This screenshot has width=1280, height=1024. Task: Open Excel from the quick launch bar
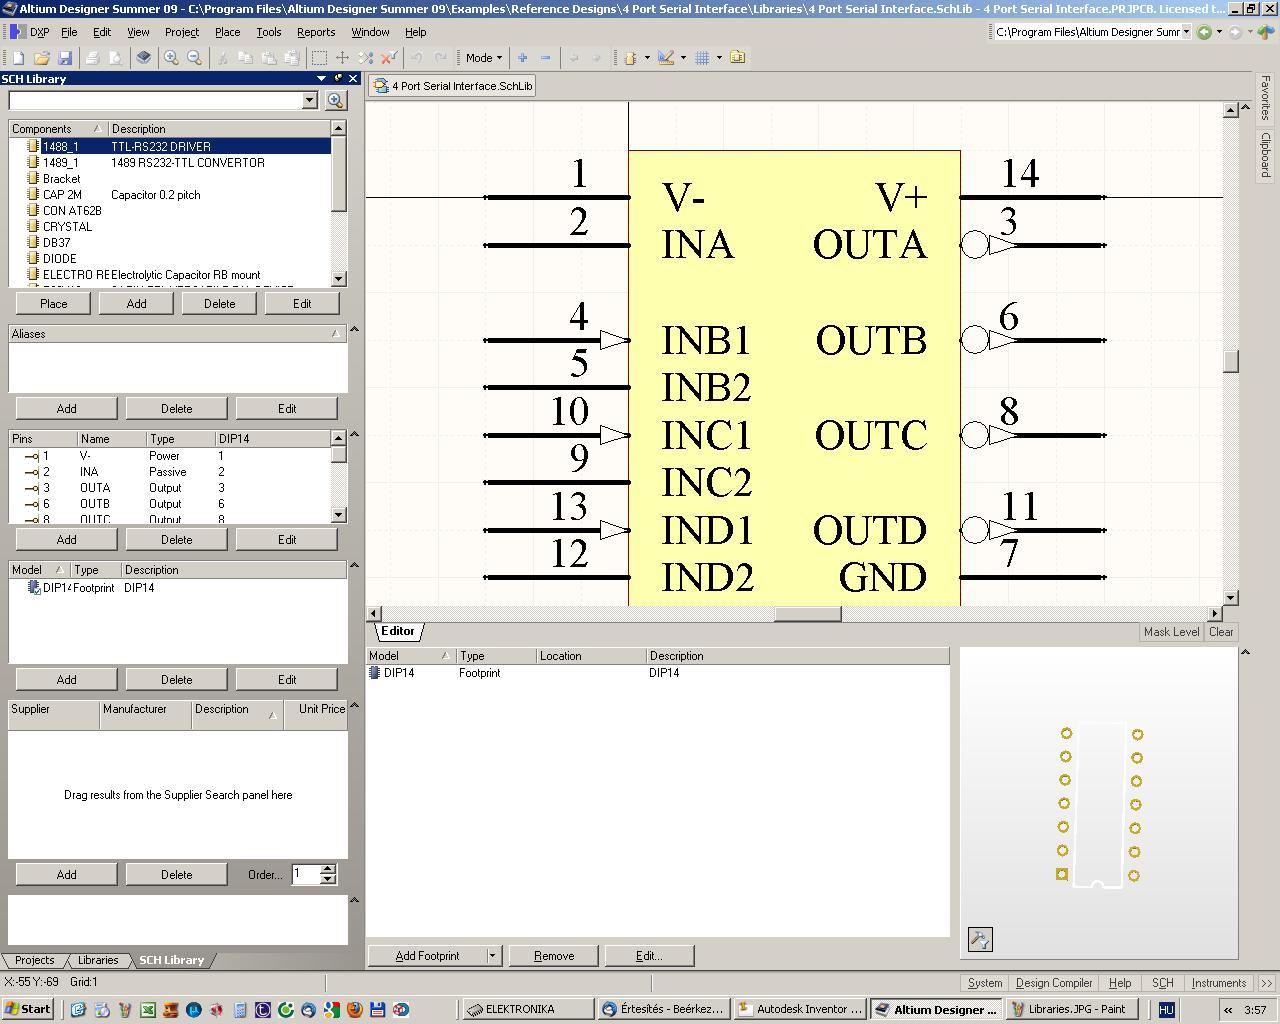(148, 1010)
